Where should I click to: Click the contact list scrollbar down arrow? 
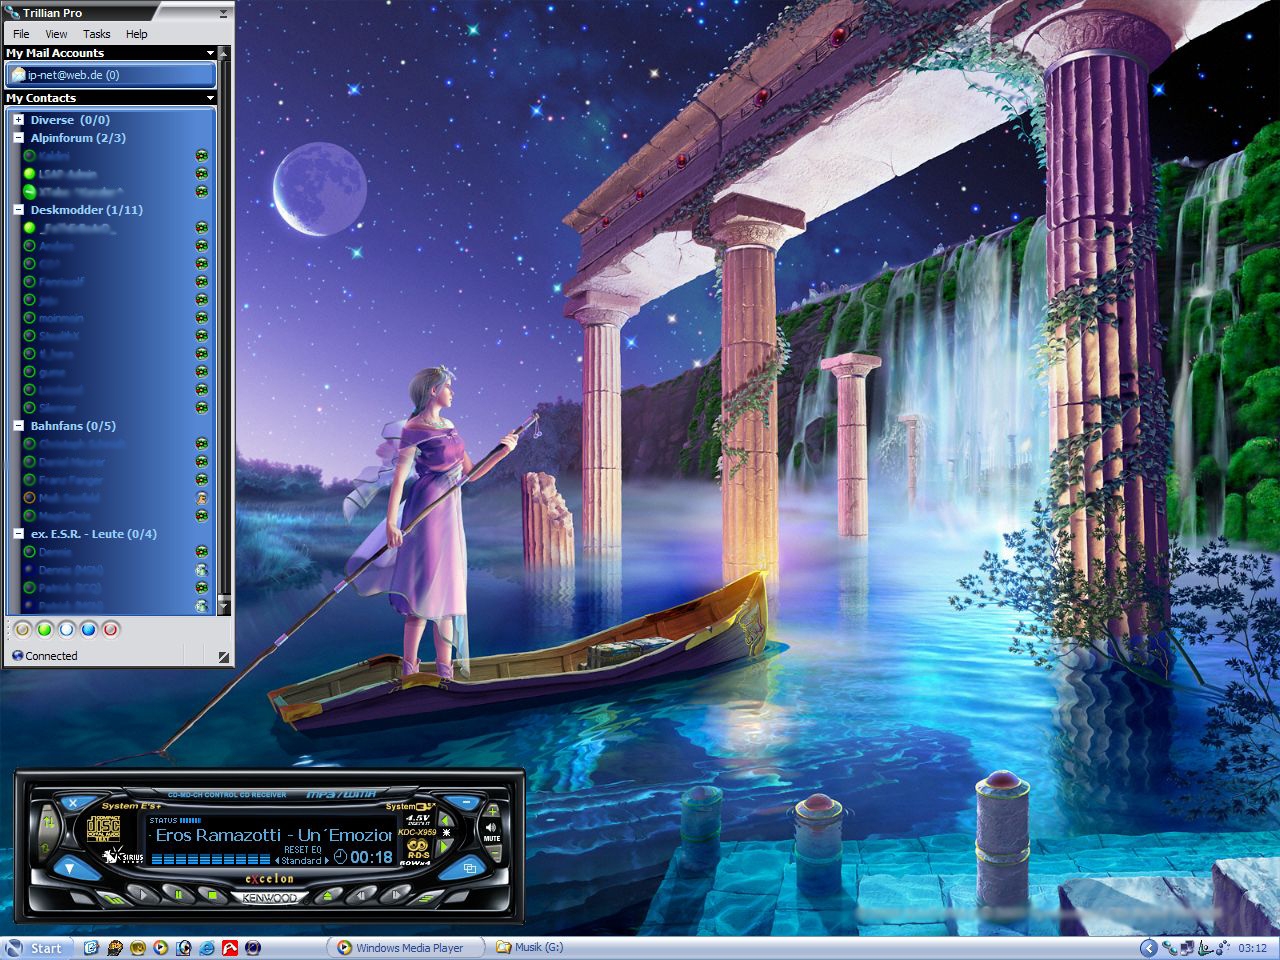click(223, 606)
